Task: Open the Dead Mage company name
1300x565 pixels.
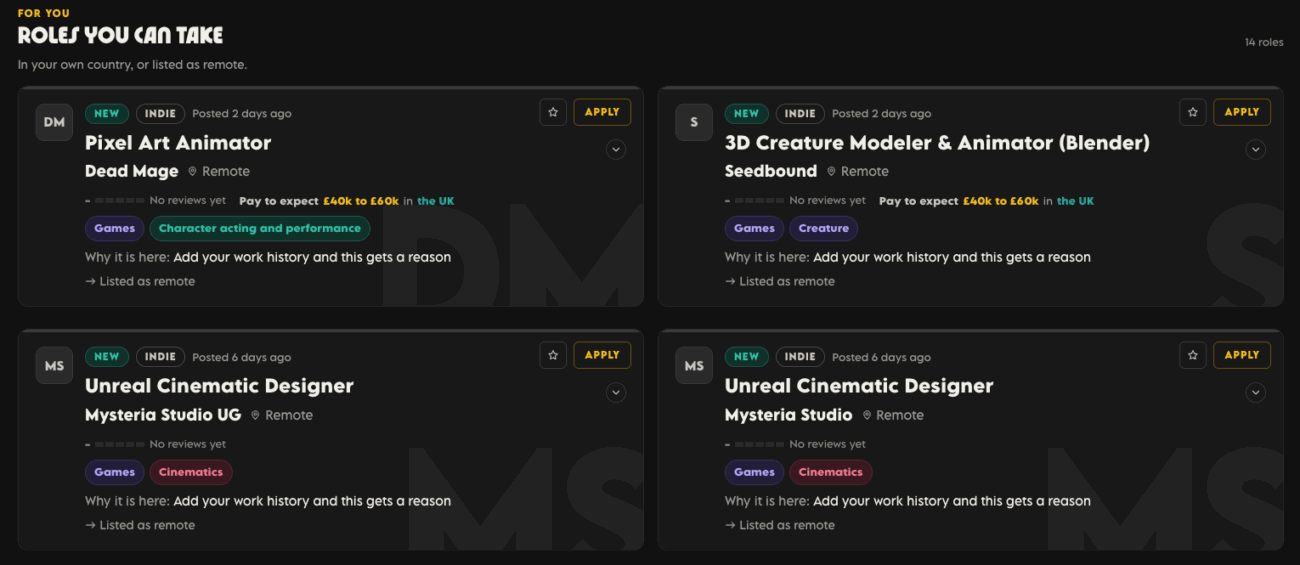Action: coord(132,171)
